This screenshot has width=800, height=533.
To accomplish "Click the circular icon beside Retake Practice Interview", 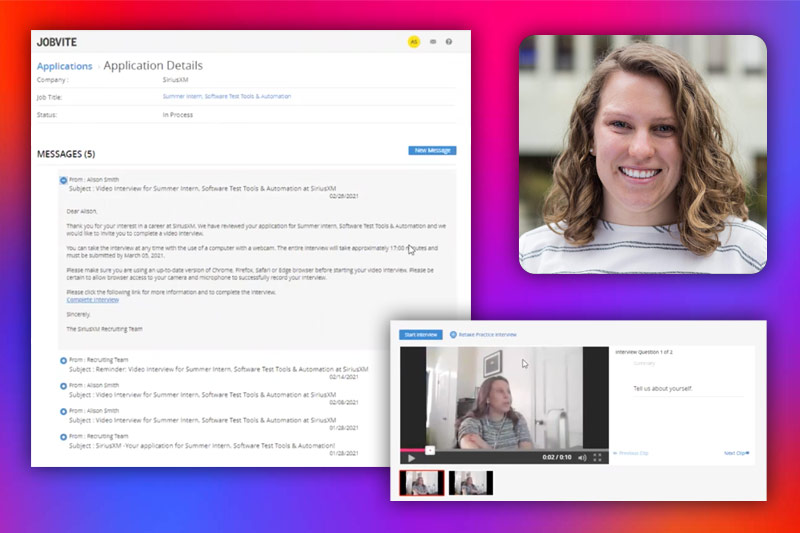I will click(x=453, y=335).
